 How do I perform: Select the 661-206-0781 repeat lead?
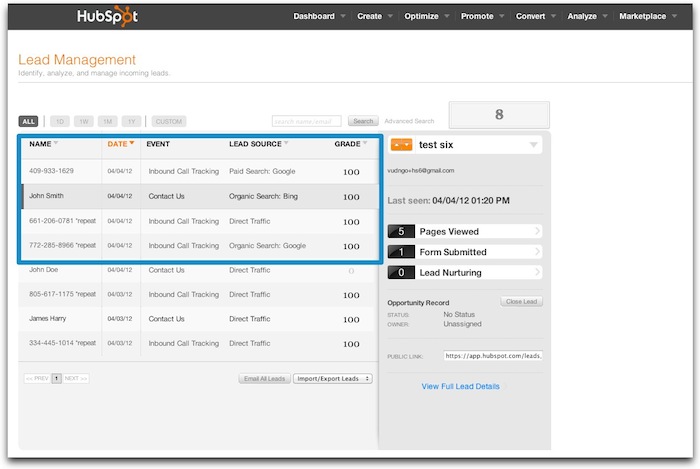[x=199, y=221]
